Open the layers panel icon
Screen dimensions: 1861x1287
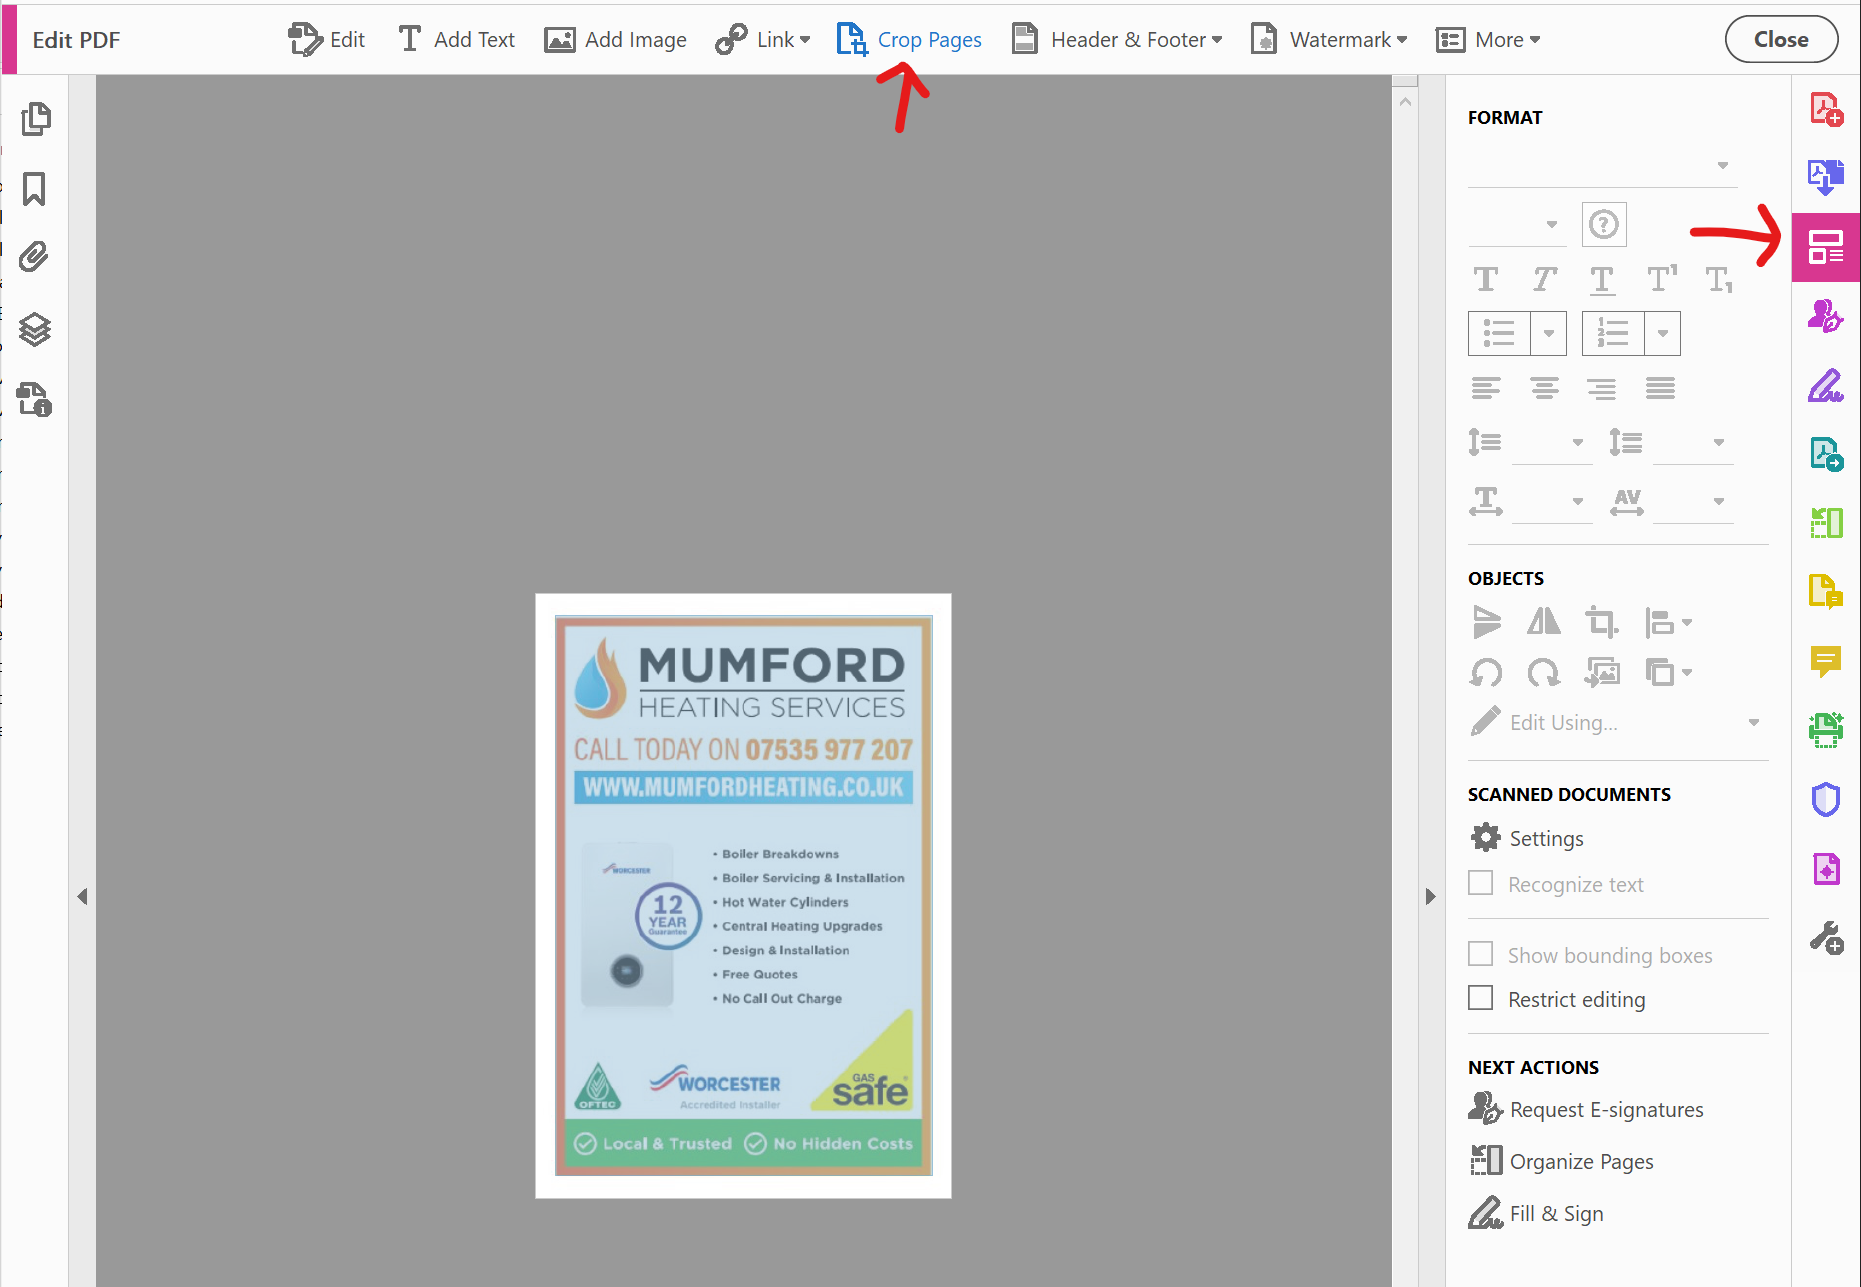[35, 329]
